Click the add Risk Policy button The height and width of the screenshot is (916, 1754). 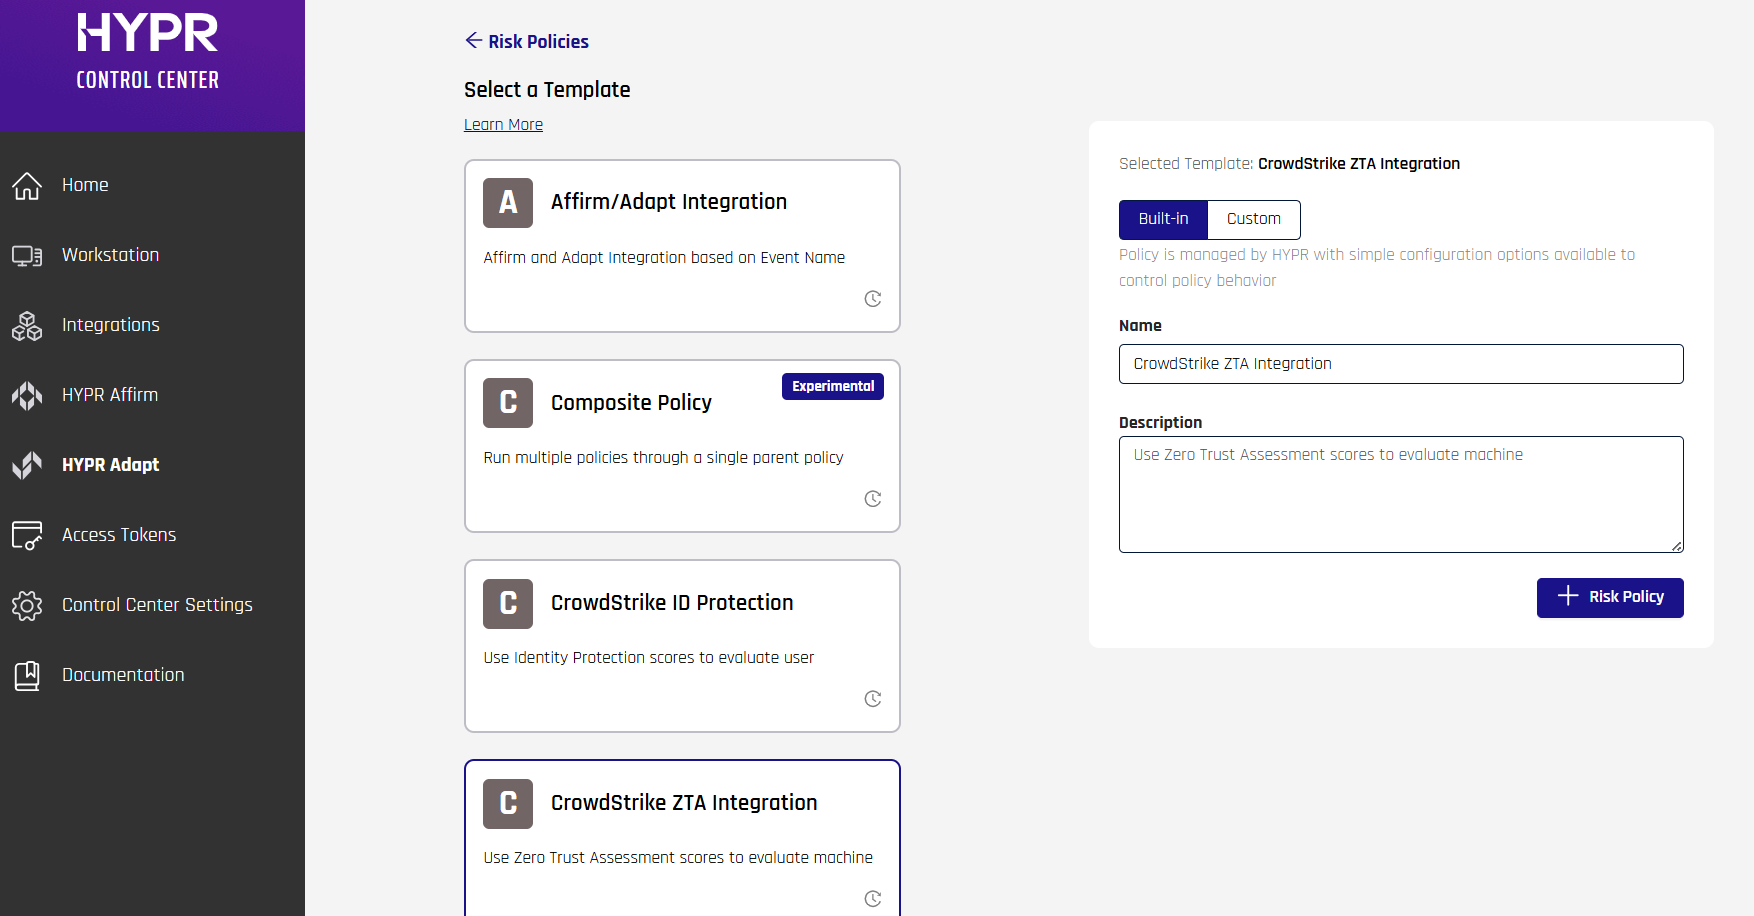click(1609, 597)
